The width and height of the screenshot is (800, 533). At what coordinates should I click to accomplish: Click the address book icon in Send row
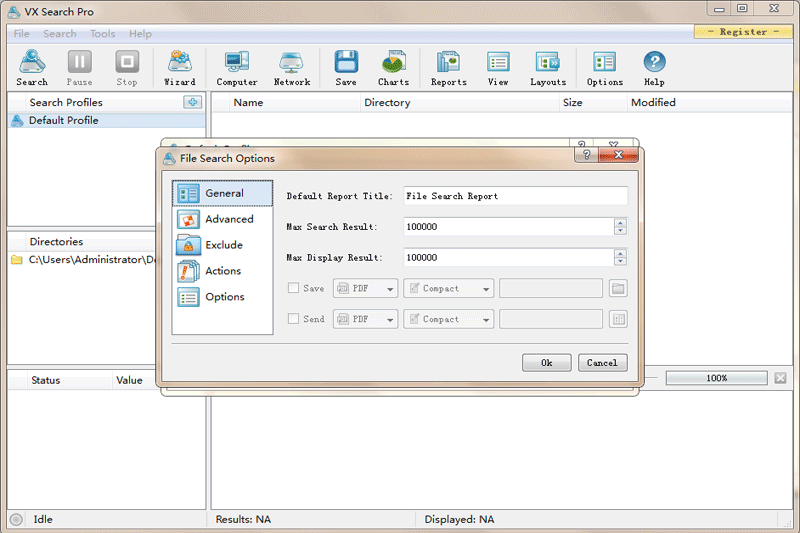(618, 319)
